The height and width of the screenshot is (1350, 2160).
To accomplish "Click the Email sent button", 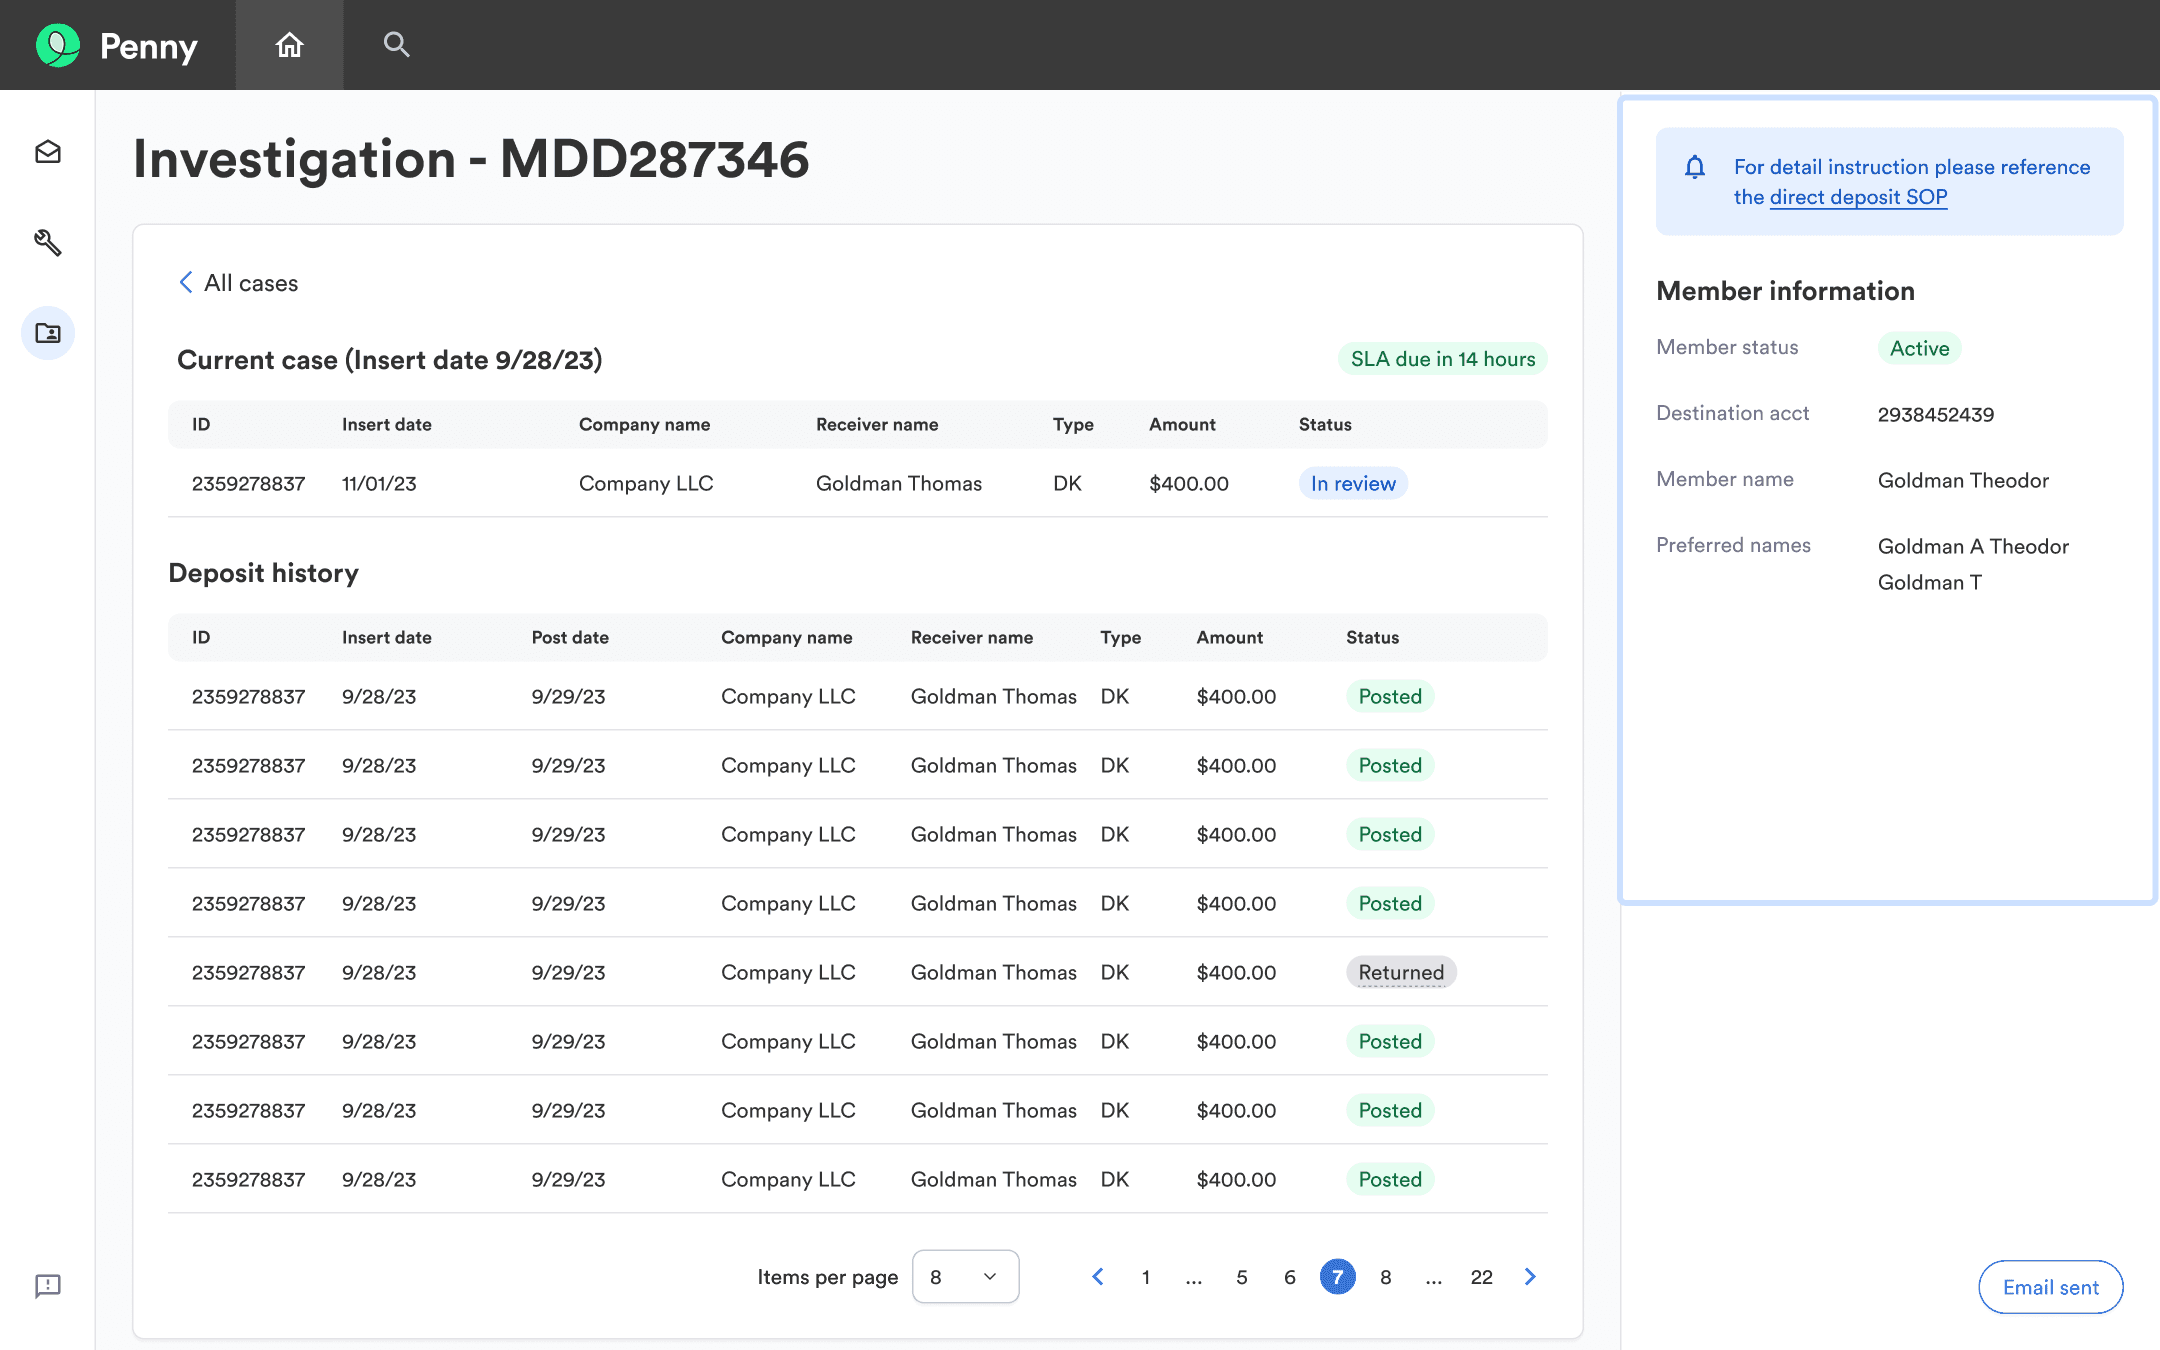I will click(x=2050, y=1287).
